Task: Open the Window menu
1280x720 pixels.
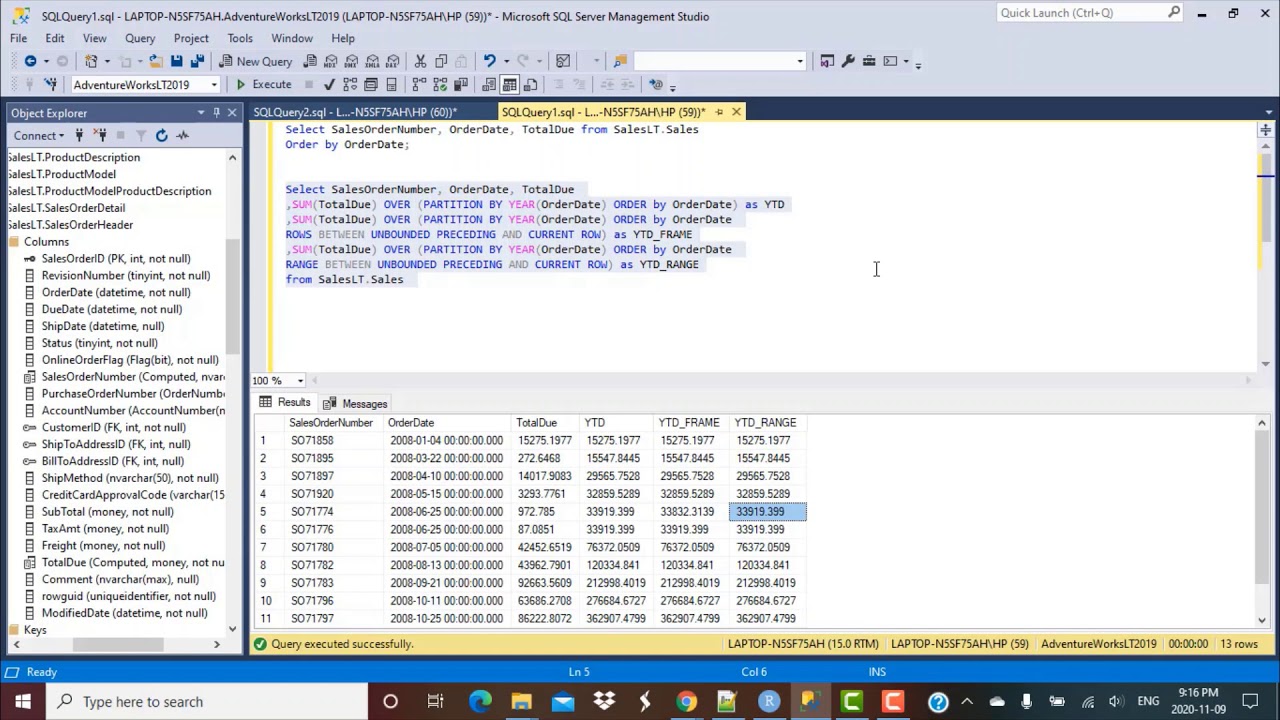Action: (x=292, y=38)
